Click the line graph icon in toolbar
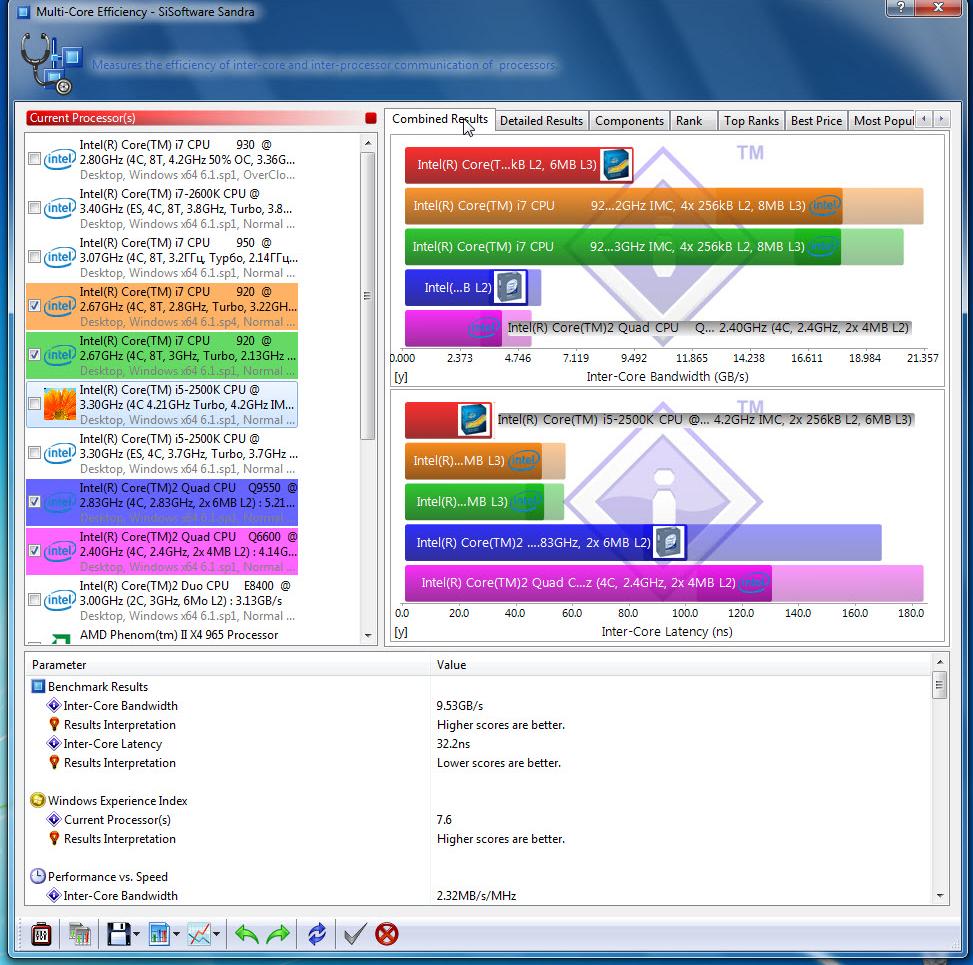Screen dimensions: 973x965 [199, 934]
